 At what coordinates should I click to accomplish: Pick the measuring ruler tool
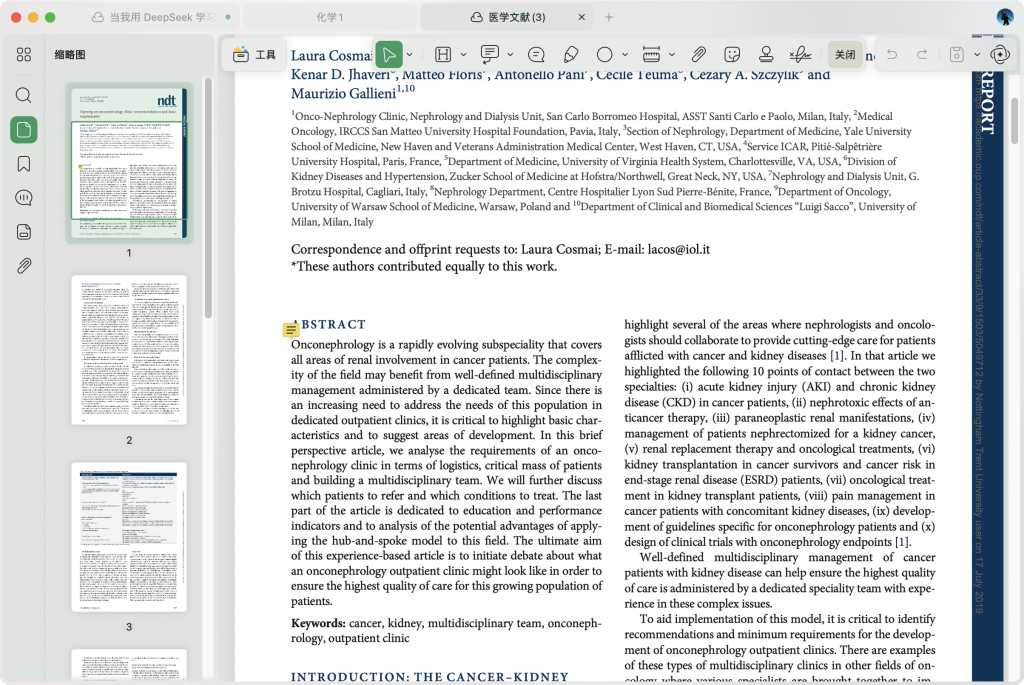[651, 55]
